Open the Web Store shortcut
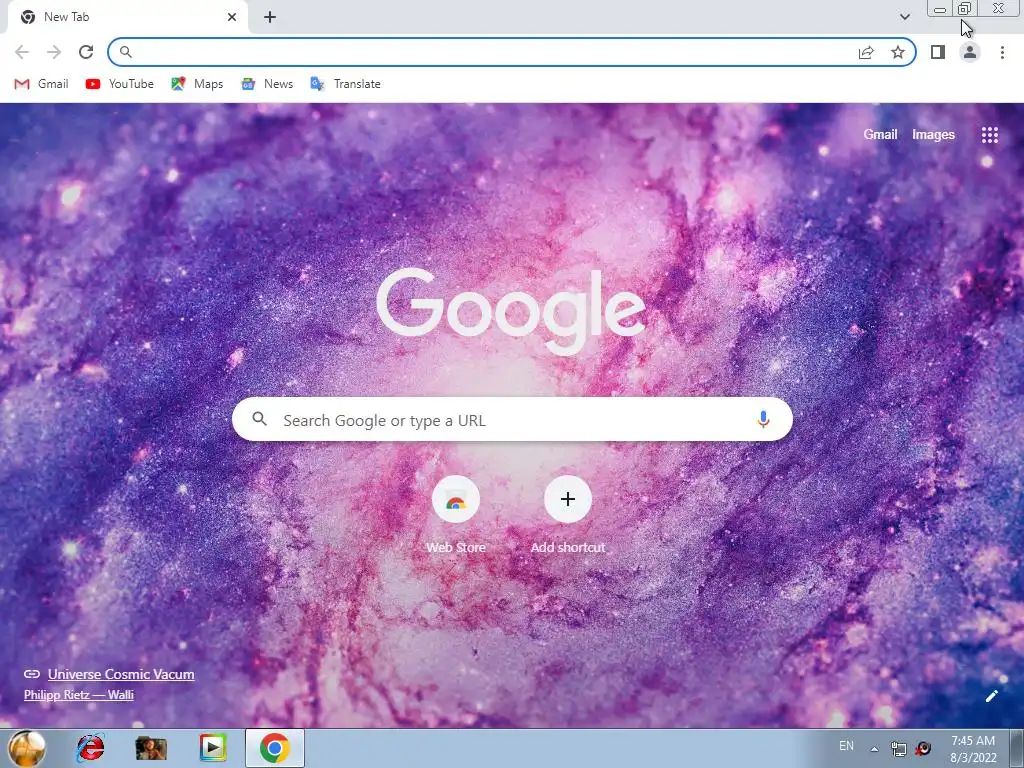Screen dimensions: 1024x768 coord(456,516)
